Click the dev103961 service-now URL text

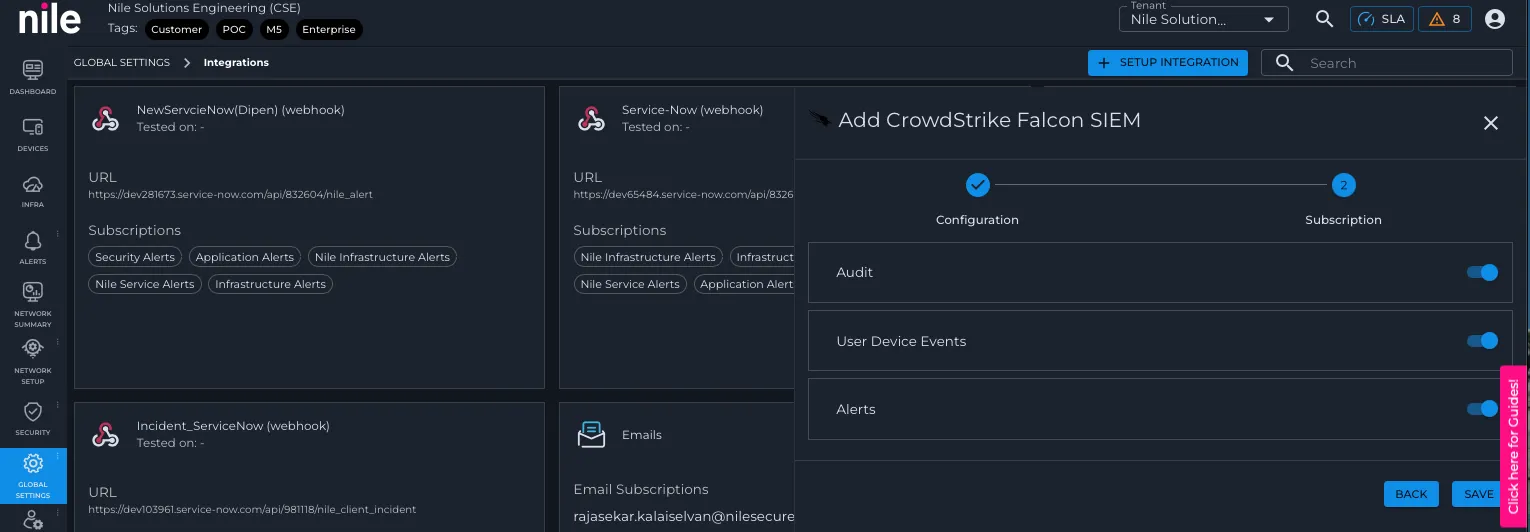coord(252,509)
